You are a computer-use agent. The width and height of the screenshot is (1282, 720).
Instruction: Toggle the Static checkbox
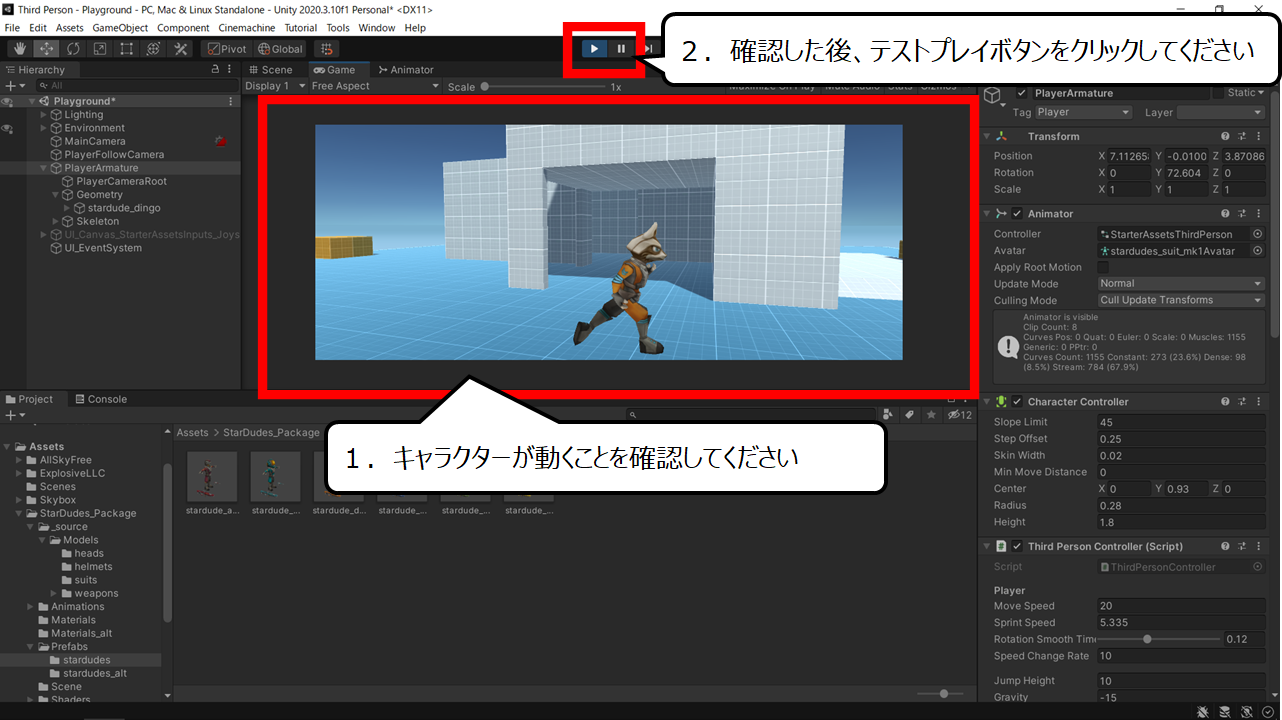(1217, 93)
